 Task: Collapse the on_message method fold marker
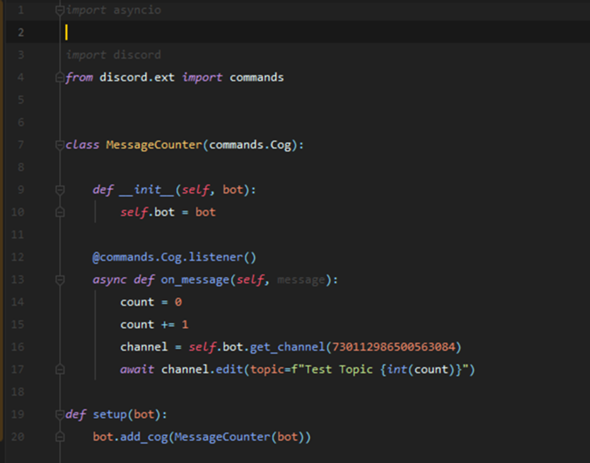(60, 280)
